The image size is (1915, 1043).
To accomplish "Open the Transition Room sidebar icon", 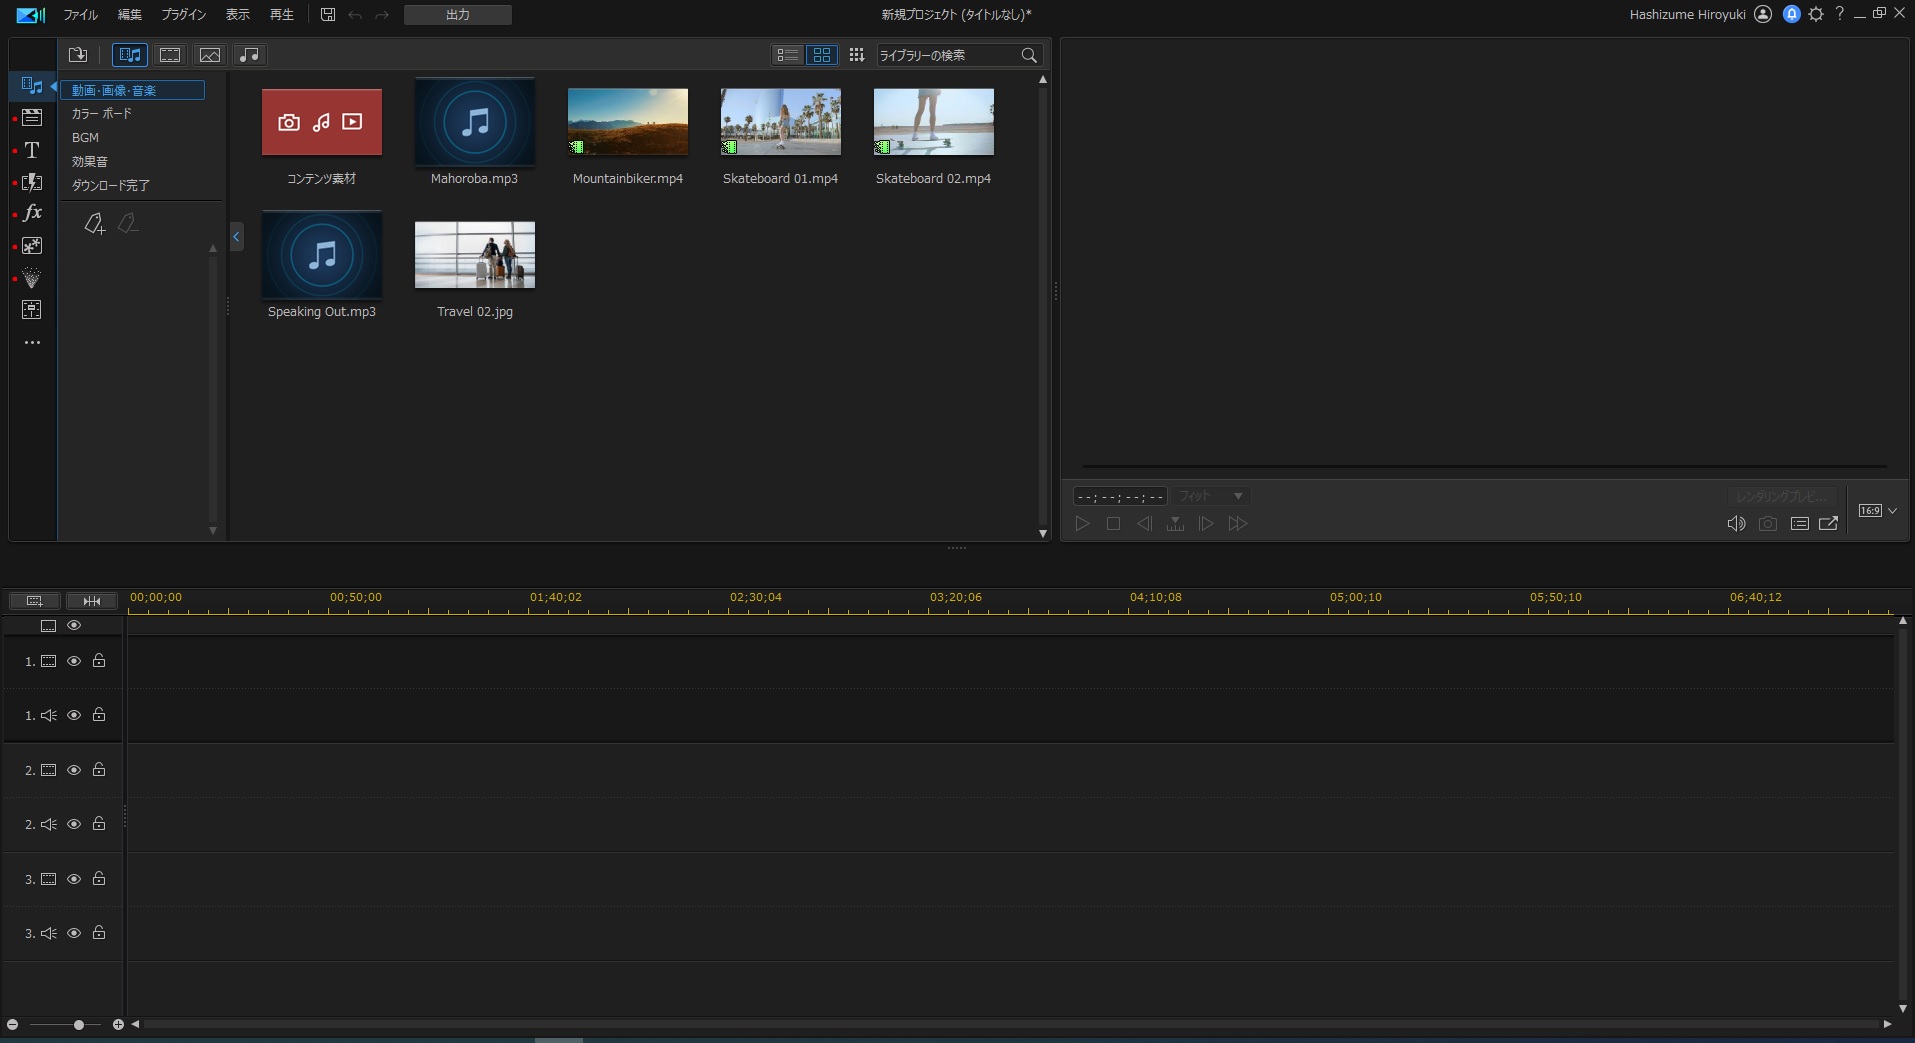I will click(x=32, y=182).
